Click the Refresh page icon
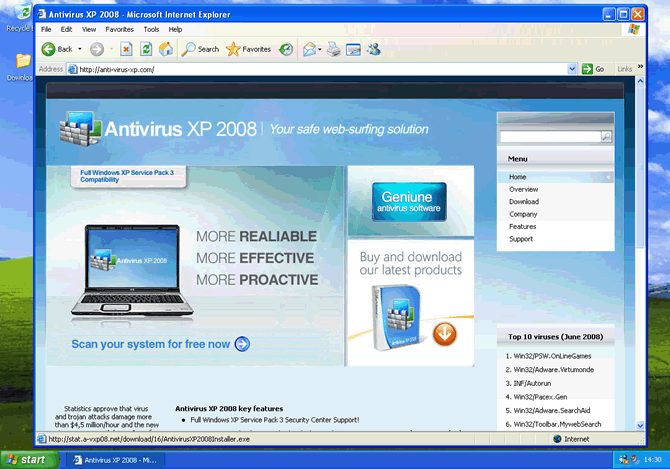Image resolution: width=670 pixels, height=469 pixels. pyautogui.click(x=146, y=49)
